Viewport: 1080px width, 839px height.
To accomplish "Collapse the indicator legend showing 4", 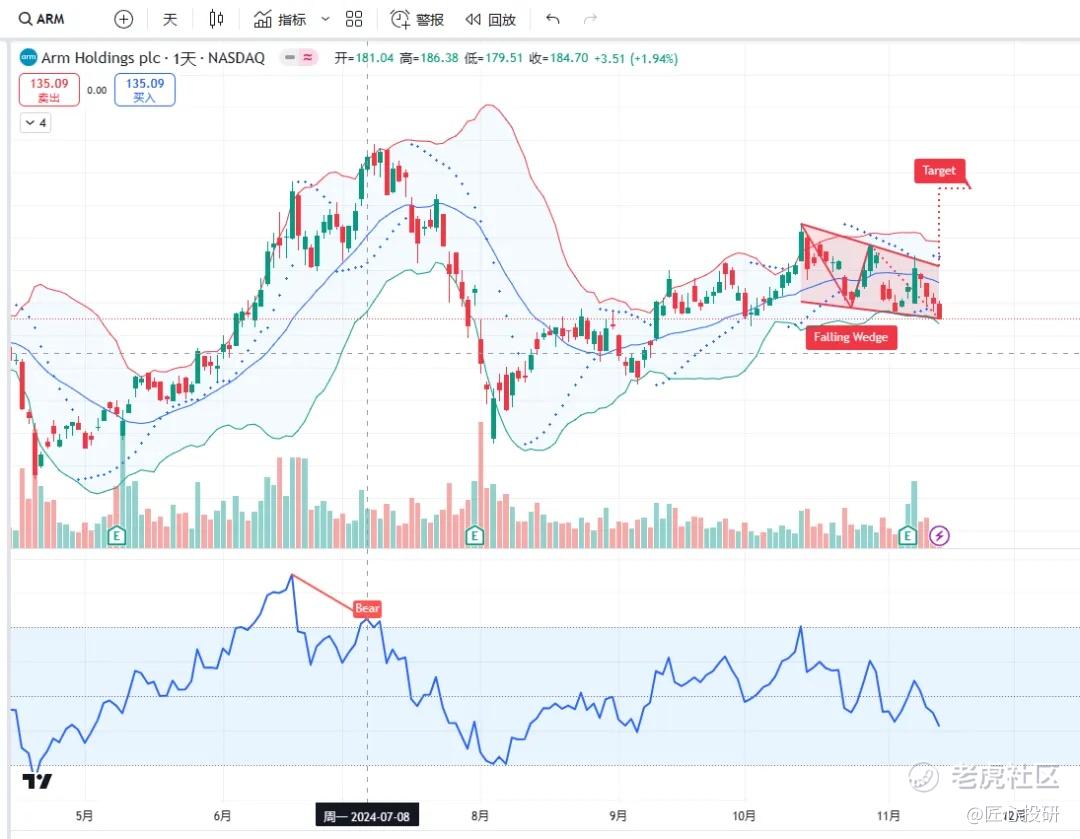I will [36, 123].
